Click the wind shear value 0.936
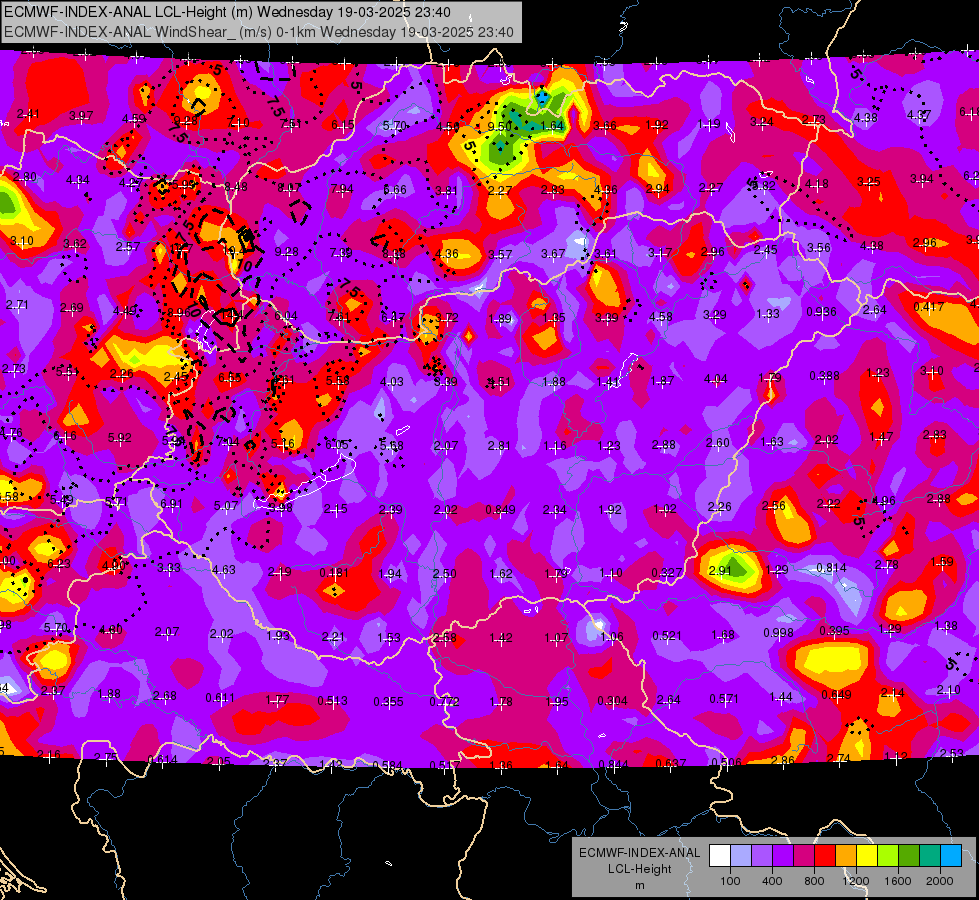The width and height of the screenshot is (979, 900). [x=822, y=312]
